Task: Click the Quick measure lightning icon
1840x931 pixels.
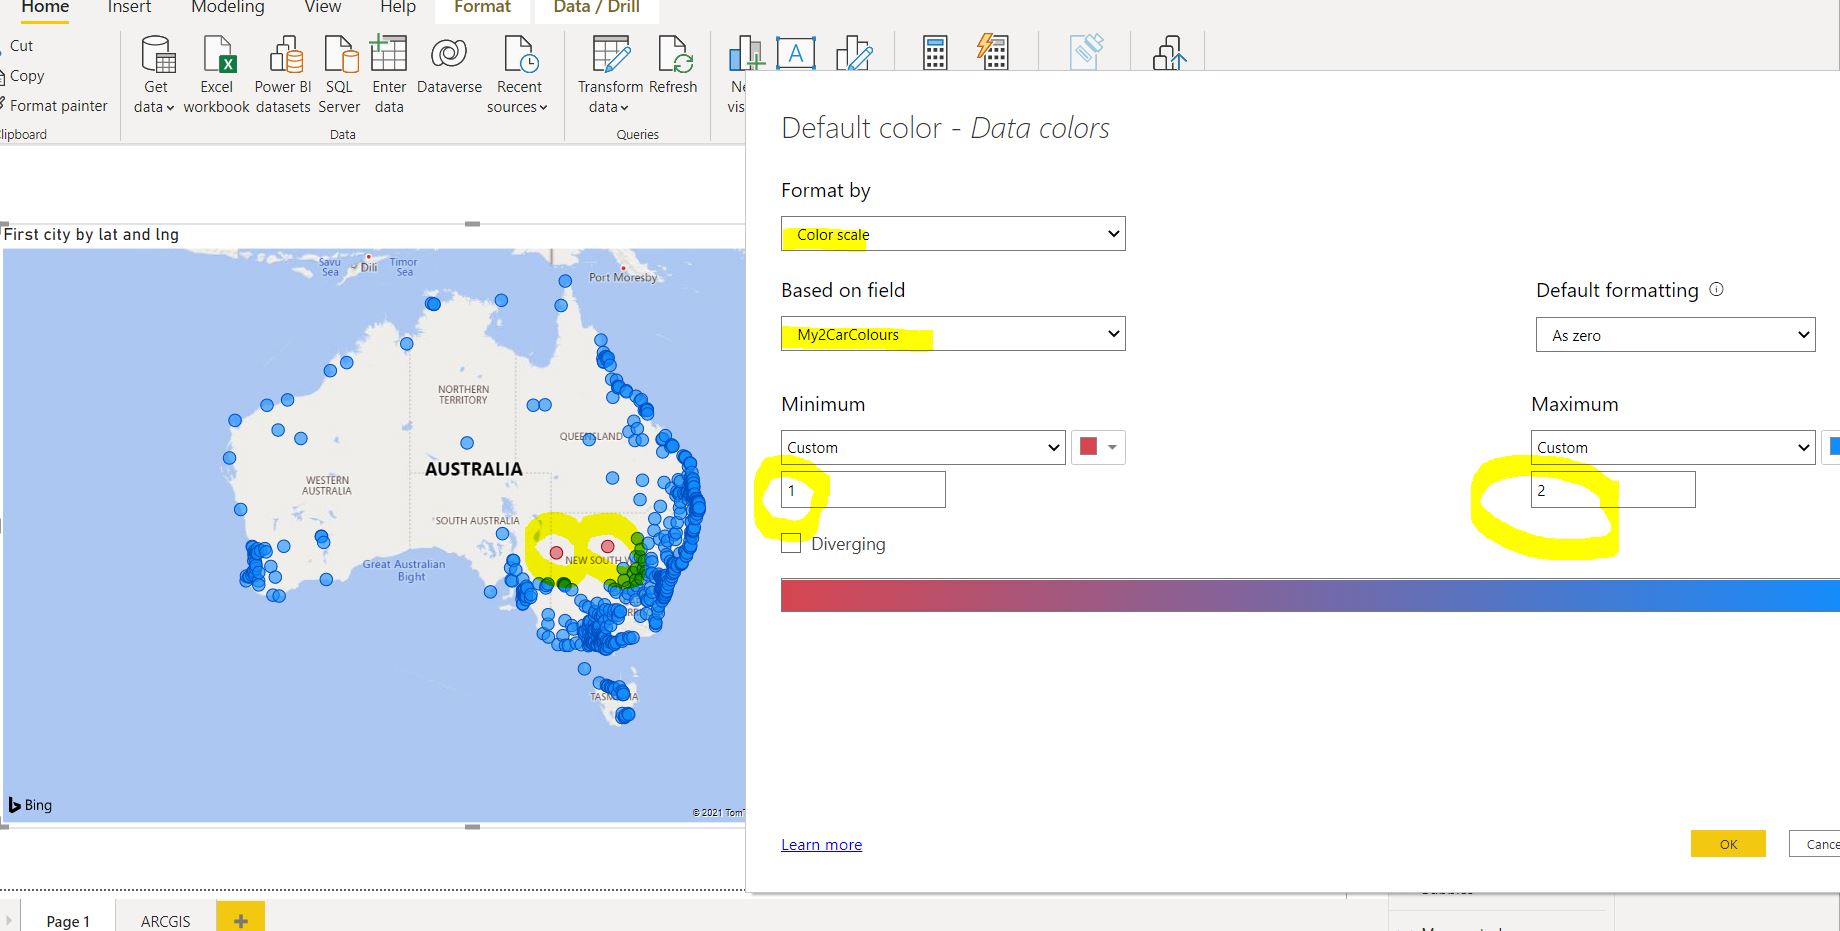Action: [993, 53]
